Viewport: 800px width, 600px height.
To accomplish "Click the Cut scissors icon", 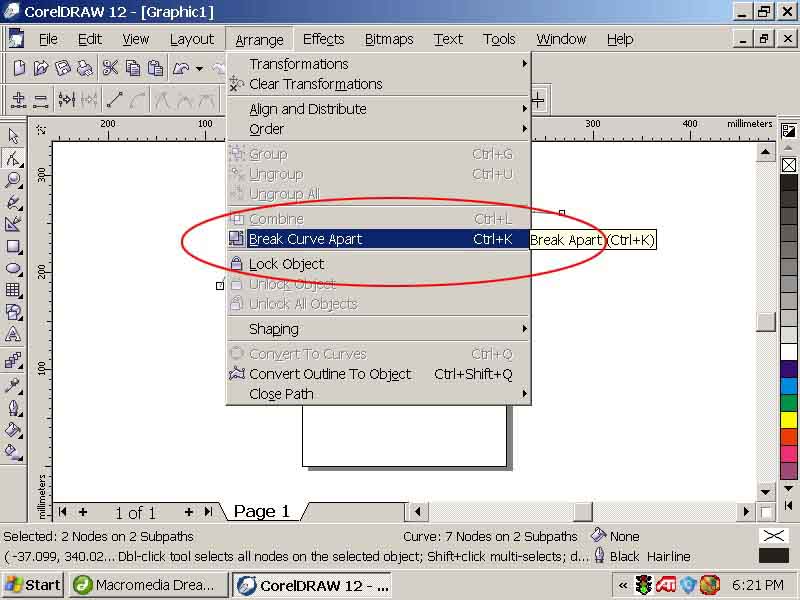I will (110, 67).
